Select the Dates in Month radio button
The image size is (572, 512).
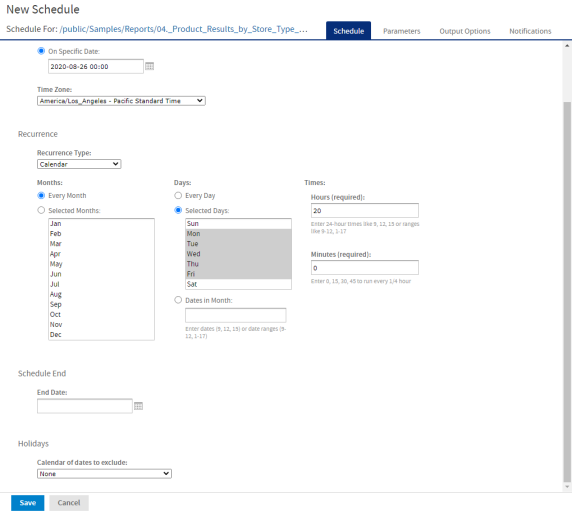point(178,300)
